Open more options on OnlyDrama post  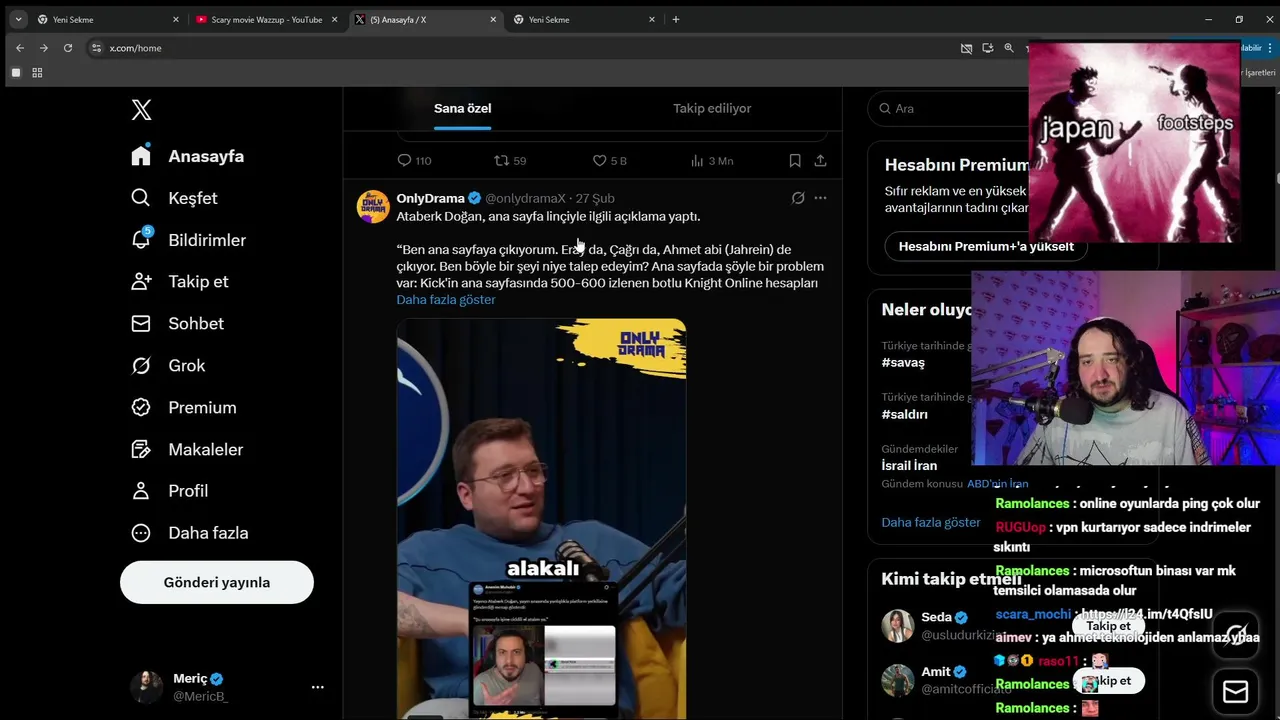click(820, 198)
